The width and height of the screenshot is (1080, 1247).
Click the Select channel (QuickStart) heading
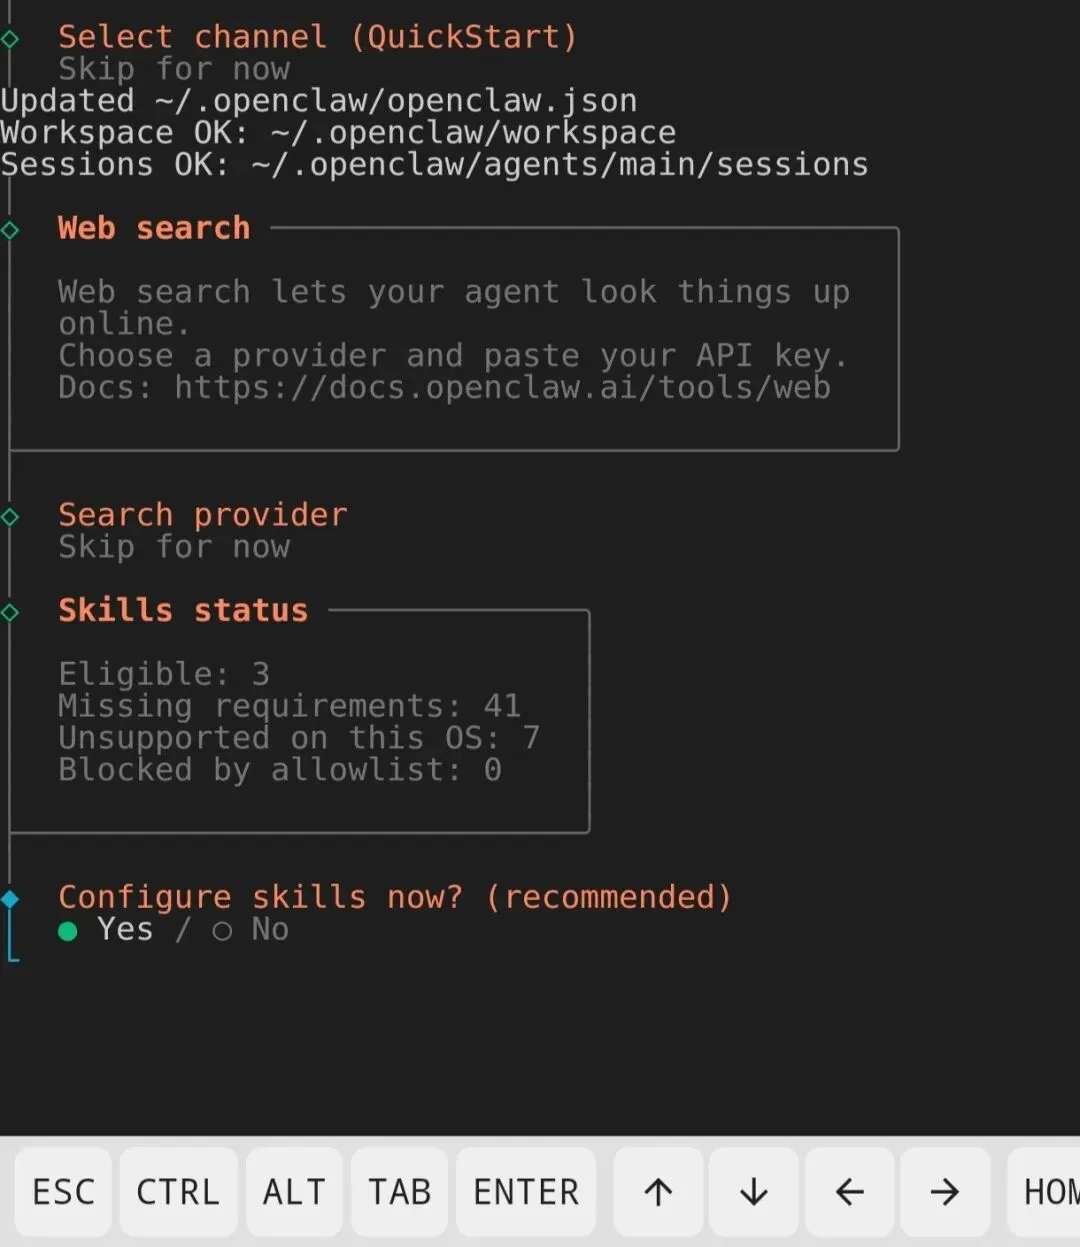pyautogui.click(x=317, y=37)
